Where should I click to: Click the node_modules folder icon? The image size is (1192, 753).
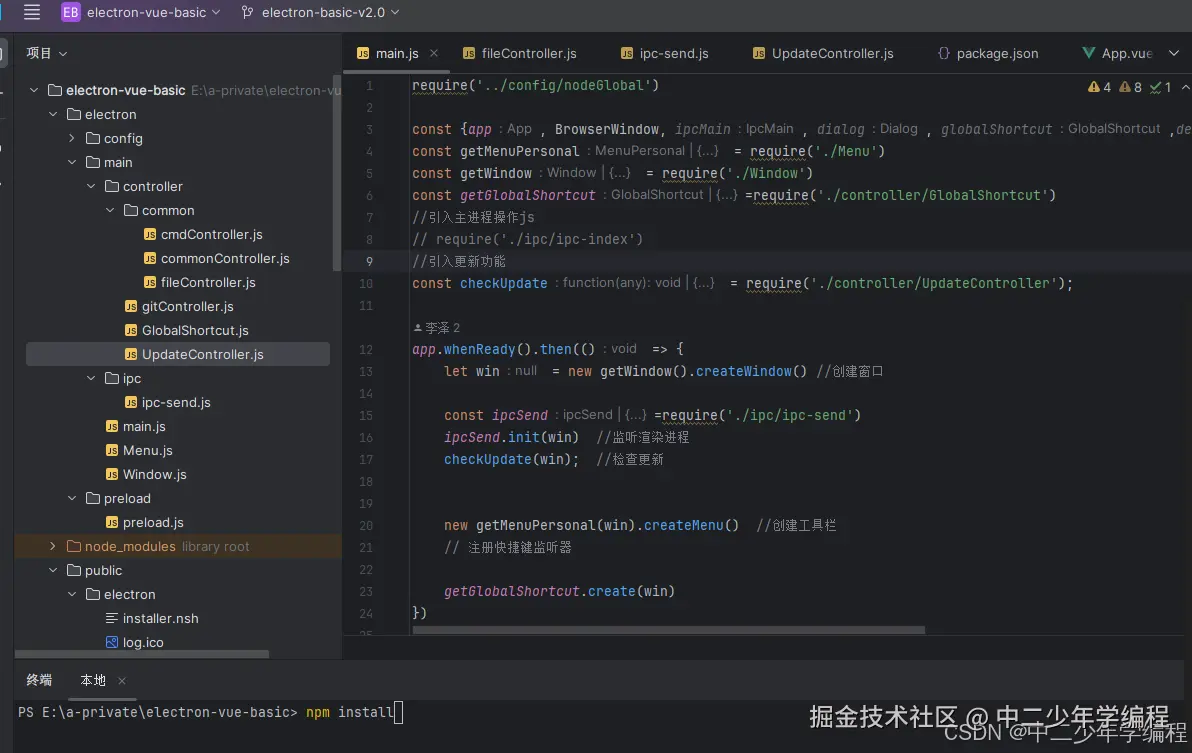[74, 546]
